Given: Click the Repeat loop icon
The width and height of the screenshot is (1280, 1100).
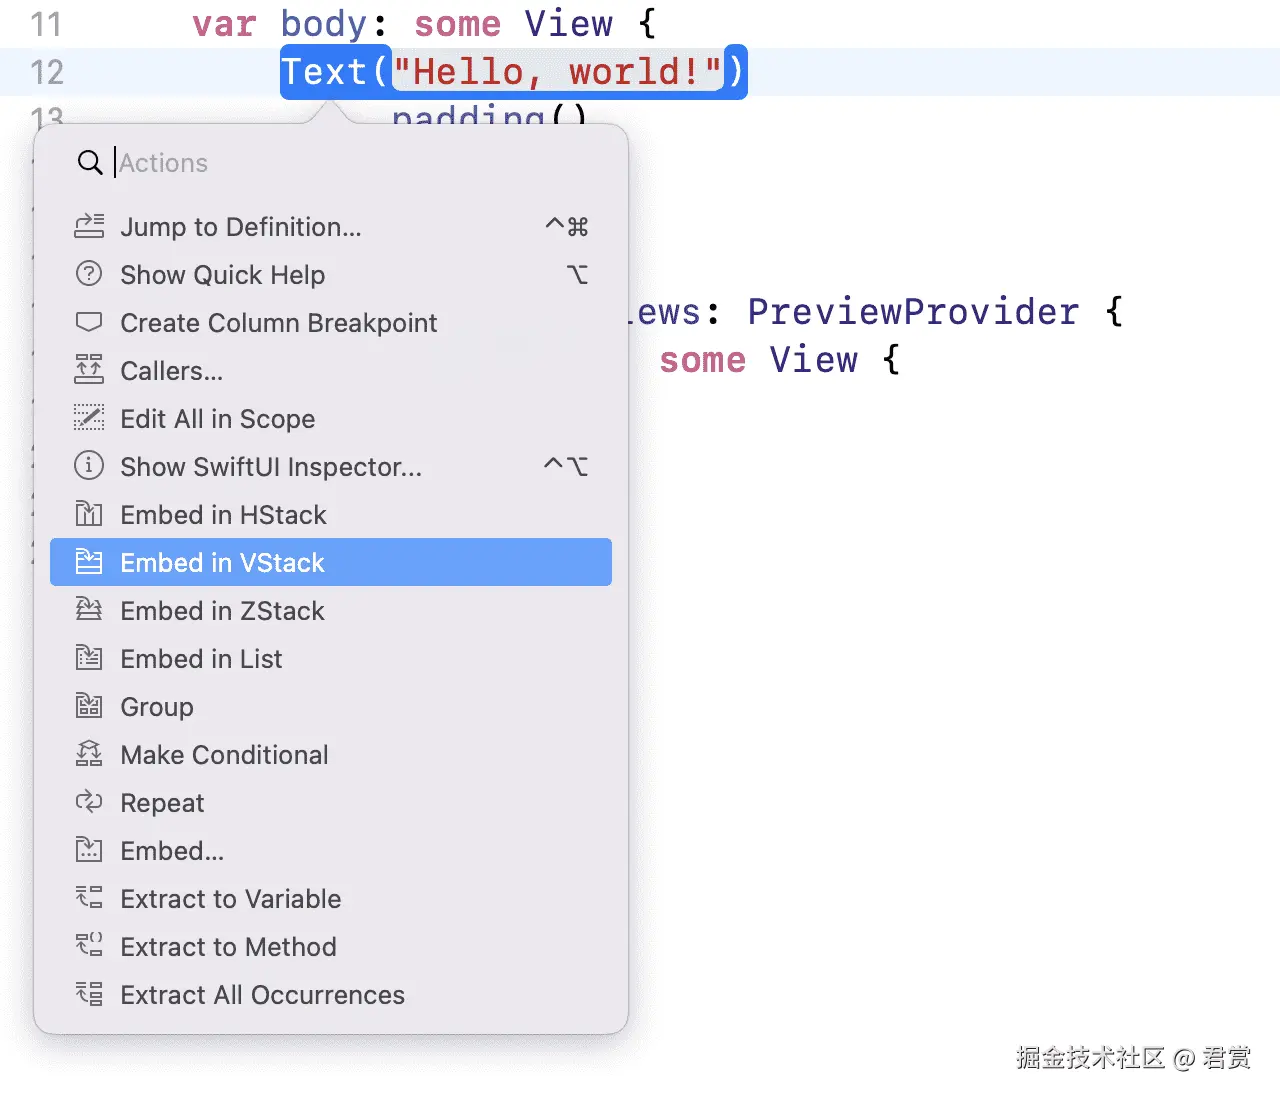Looking at the screenshot, I should (x=89, y=802).
